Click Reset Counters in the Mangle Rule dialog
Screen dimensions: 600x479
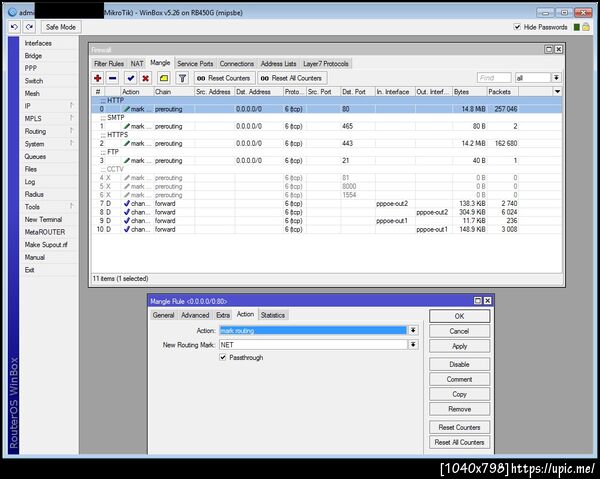tap(459, 427)
